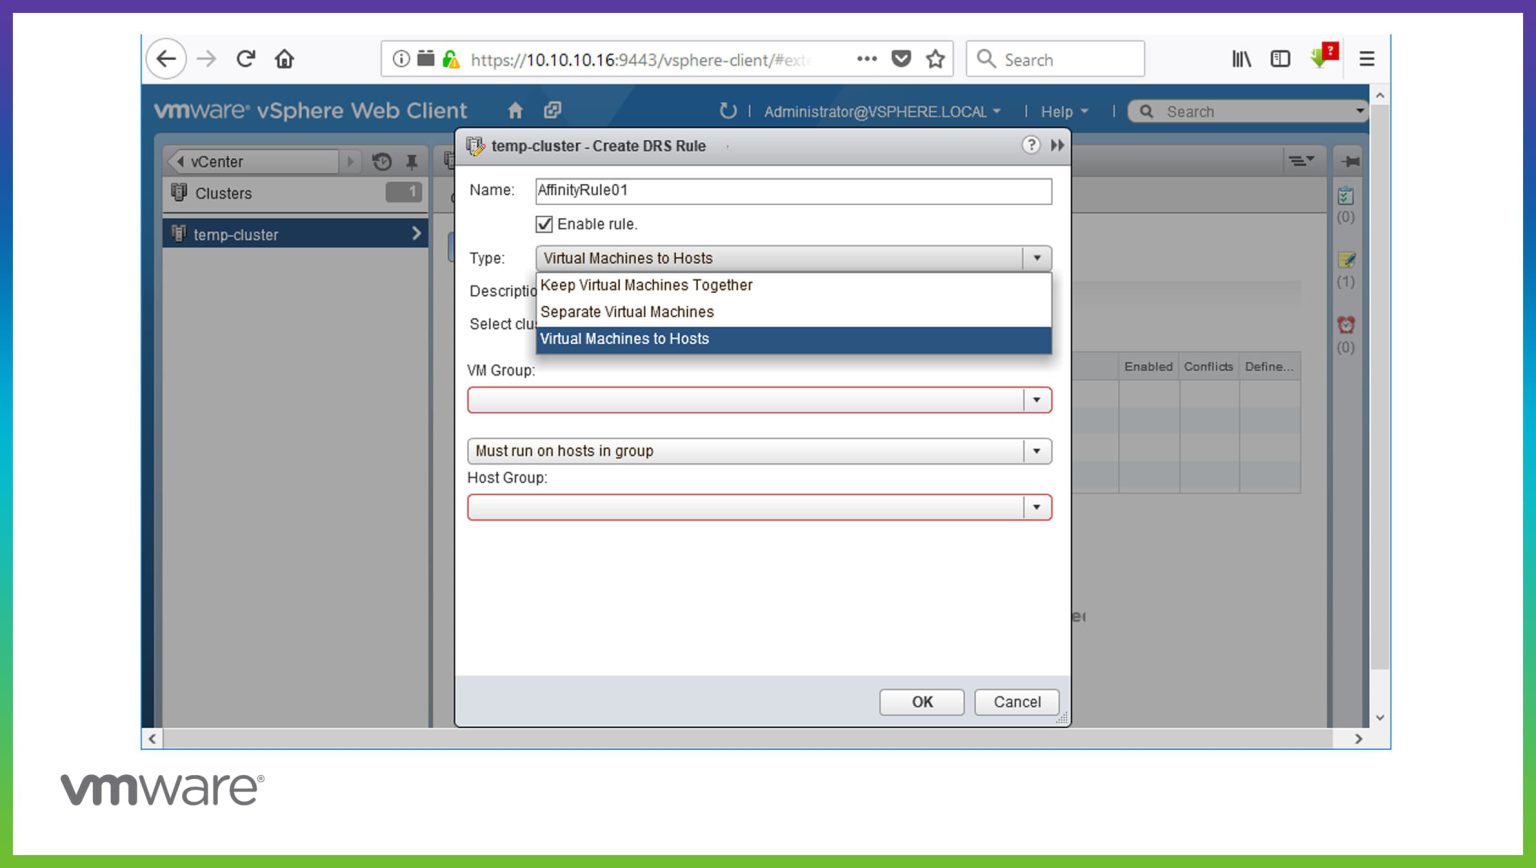This screenshot has height=868, width=1536.
Task: Open Firefox downloads via the green arrow icon
Action: click(x=1320, y=57)
